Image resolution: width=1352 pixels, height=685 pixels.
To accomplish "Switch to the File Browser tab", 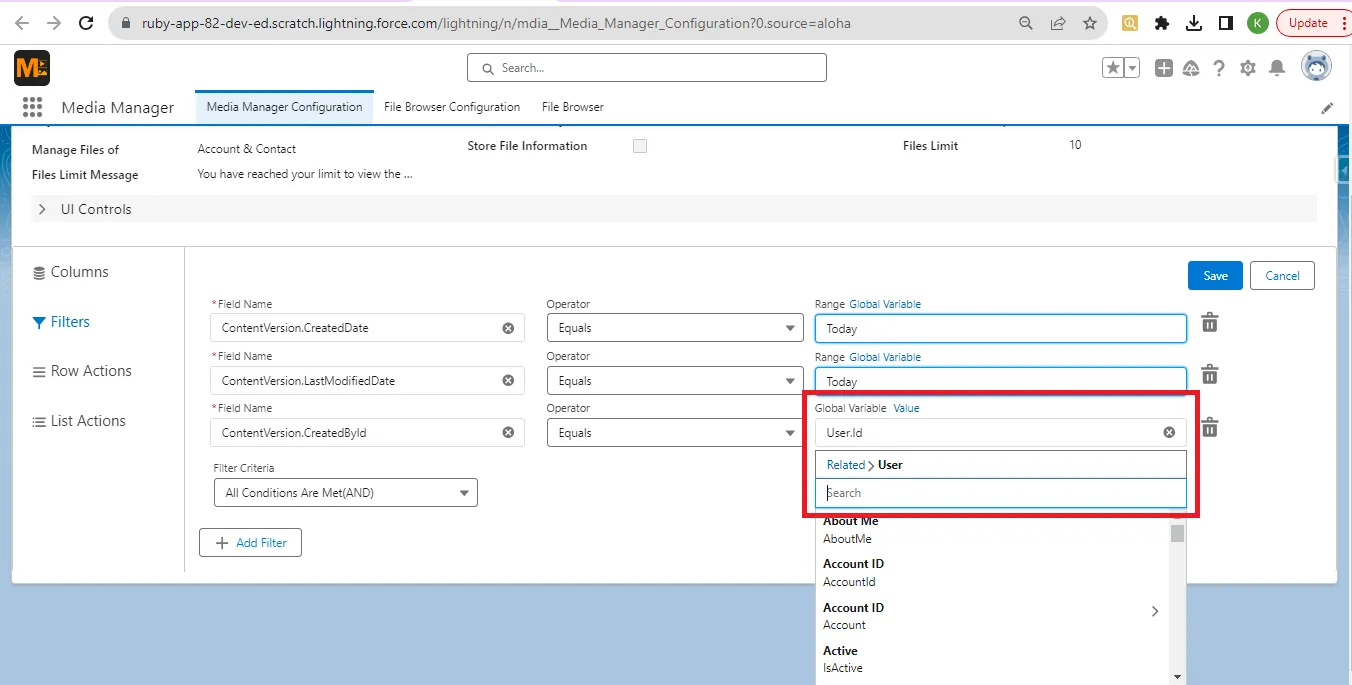I will 571,106.
